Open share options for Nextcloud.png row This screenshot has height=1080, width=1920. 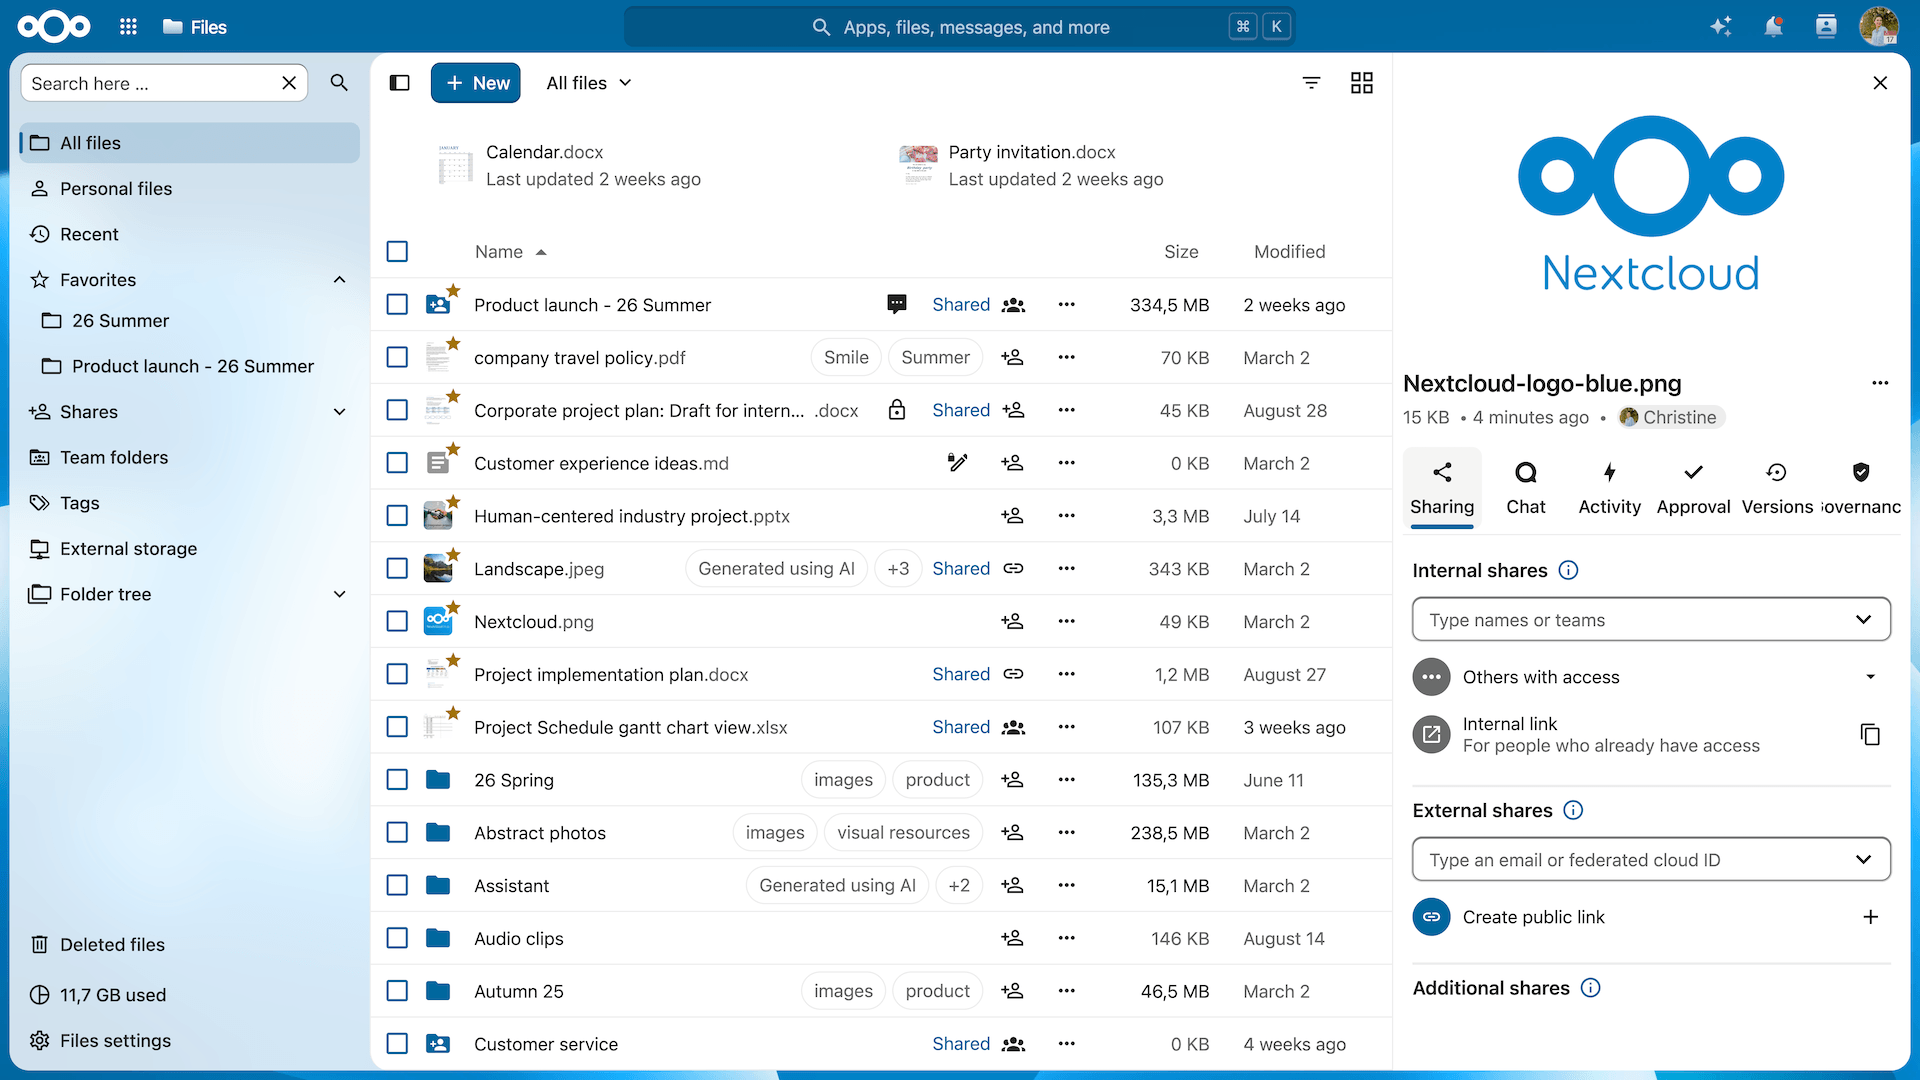point(1012,621)
